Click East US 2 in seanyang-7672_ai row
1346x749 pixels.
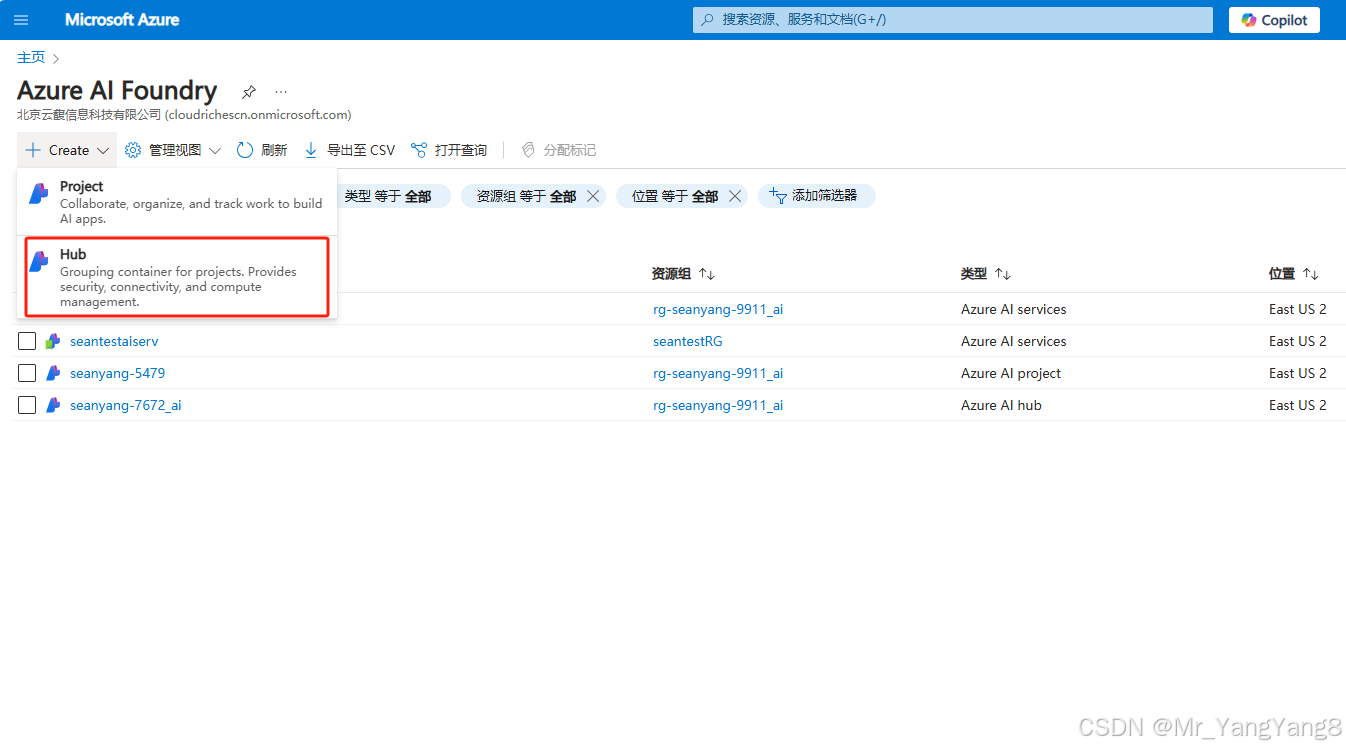1298,405
